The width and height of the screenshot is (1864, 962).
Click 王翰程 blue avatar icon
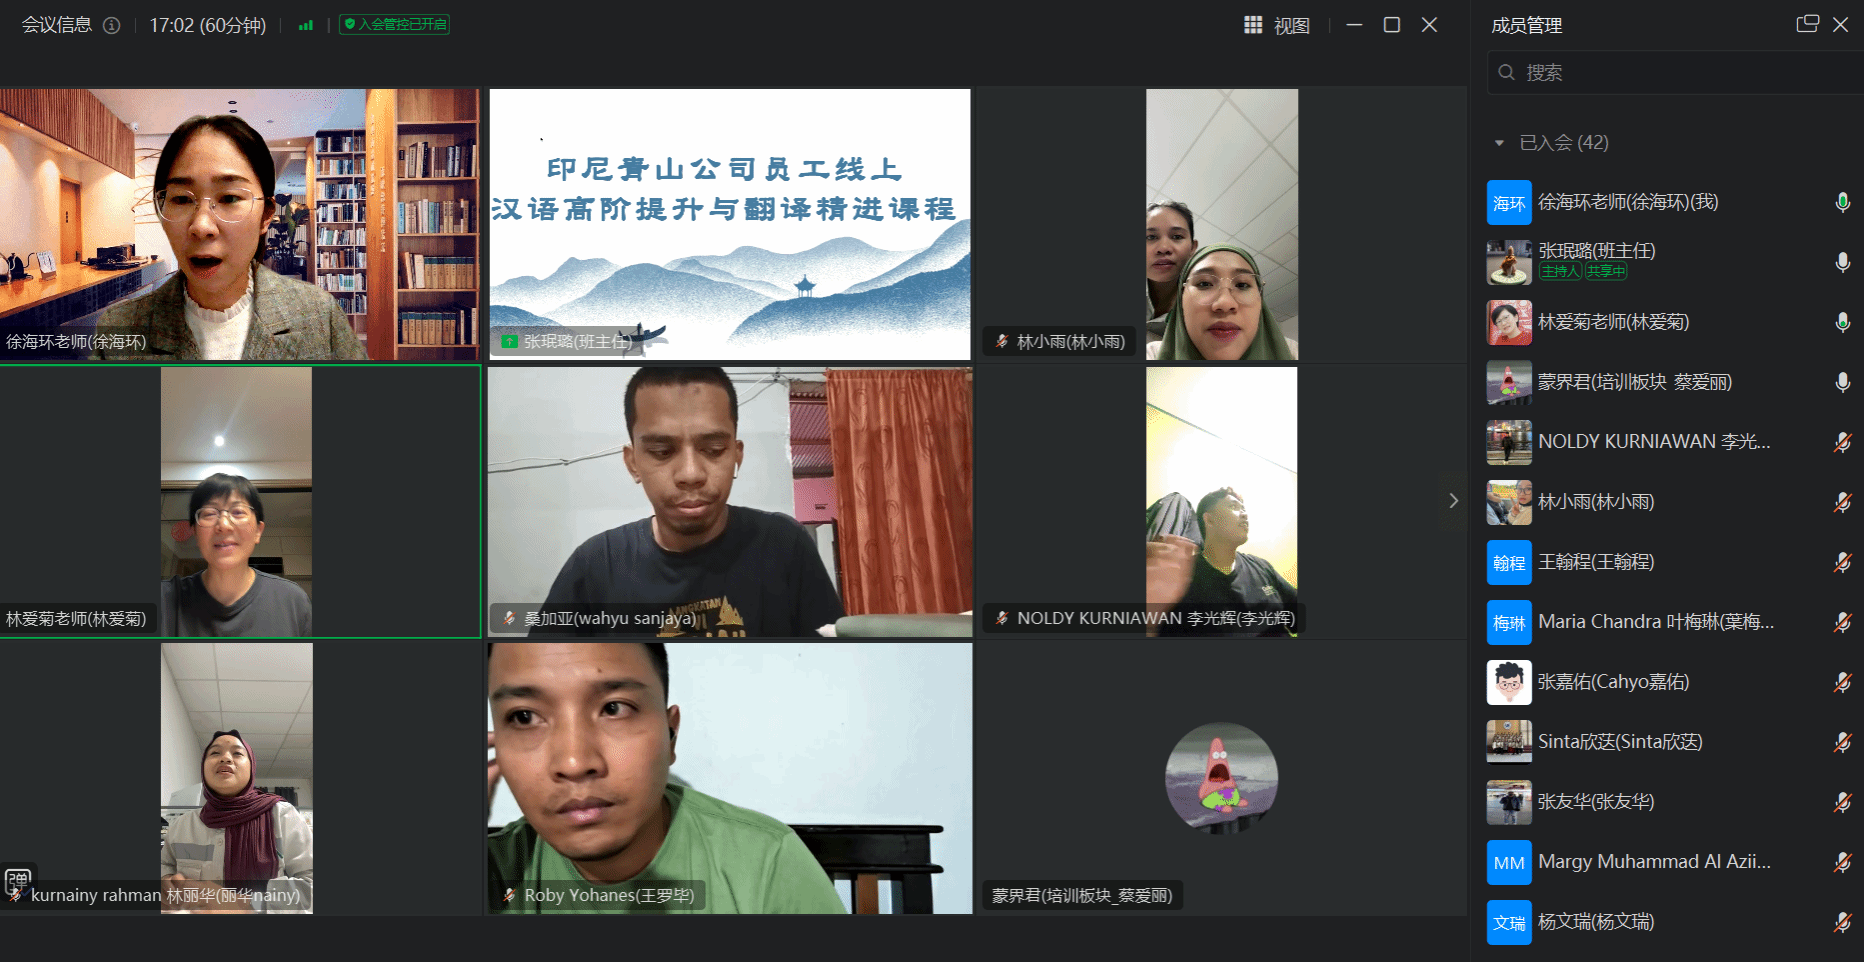coord(1508,562)
